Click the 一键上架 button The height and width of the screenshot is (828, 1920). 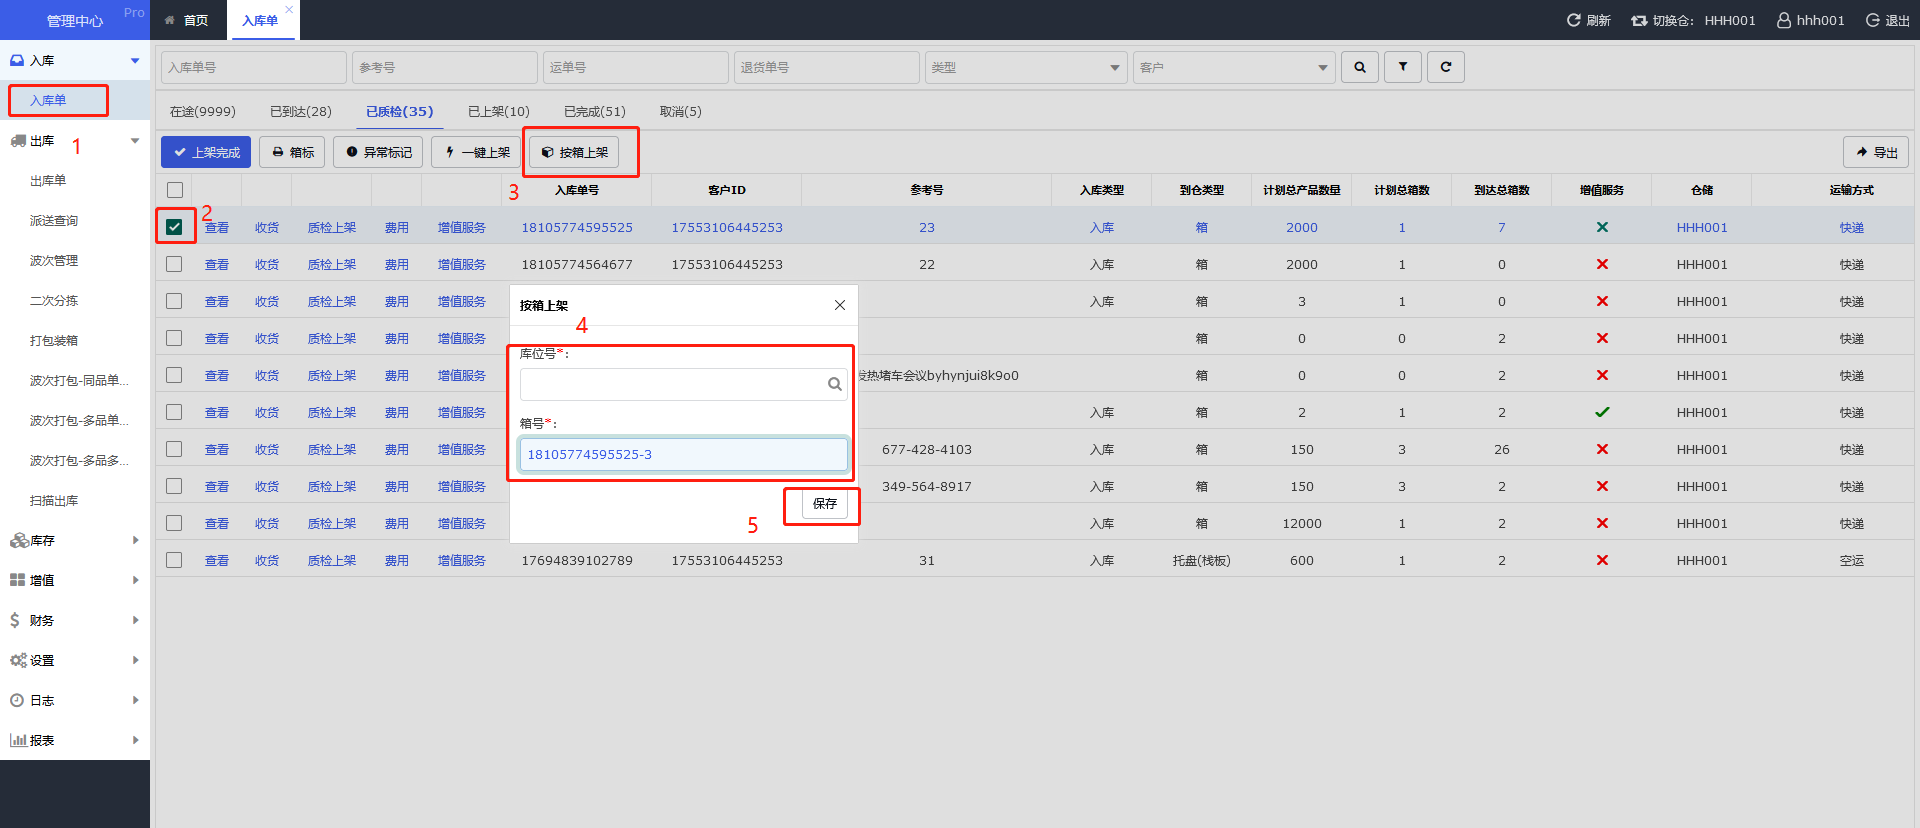pos(477,152)
